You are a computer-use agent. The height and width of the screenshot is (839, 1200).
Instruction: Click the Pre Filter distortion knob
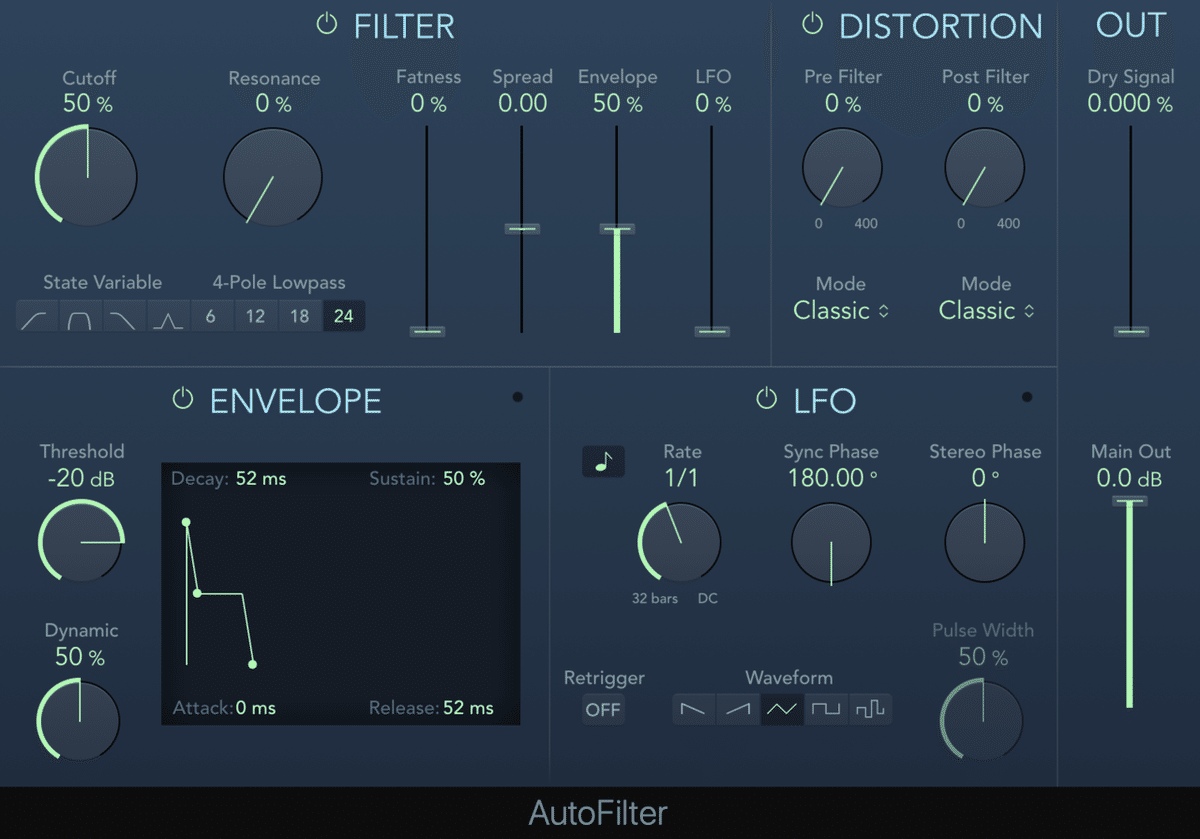point(842,167)
